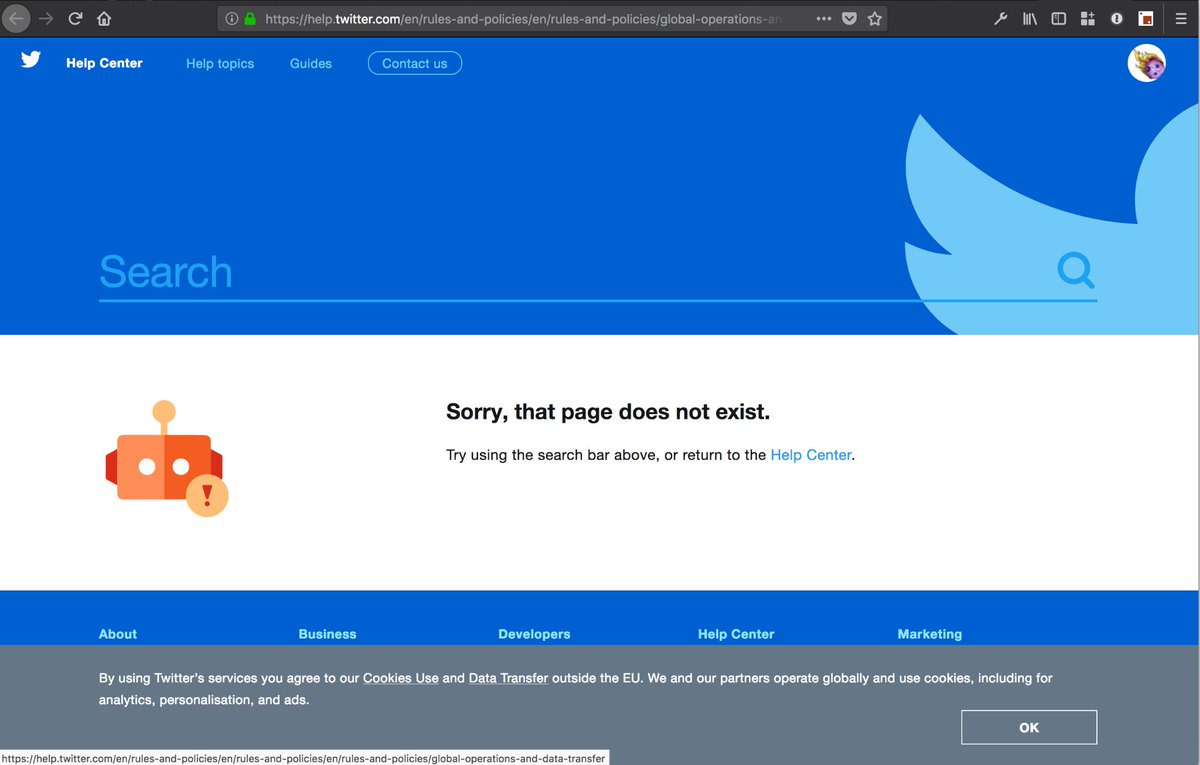Image resolution: width=1200 pixels, height=765 pixels.
Task: Toggle the bookmark star in the address bar
Action: (875, 18)
